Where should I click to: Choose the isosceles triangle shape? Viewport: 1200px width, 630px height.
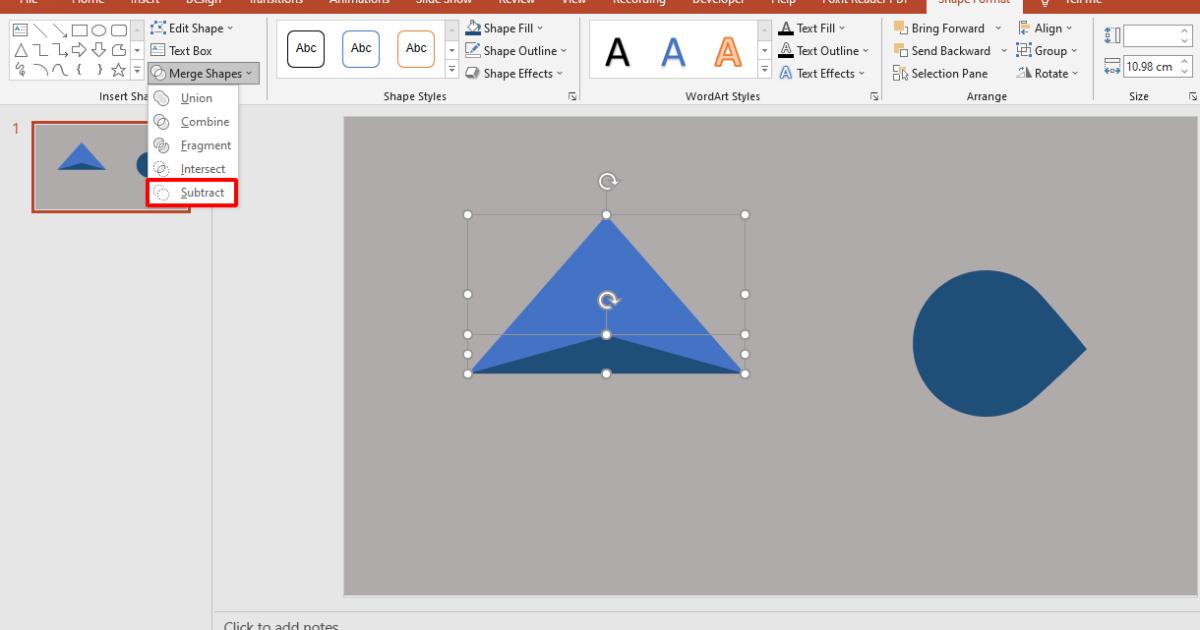tap(22, 49)
